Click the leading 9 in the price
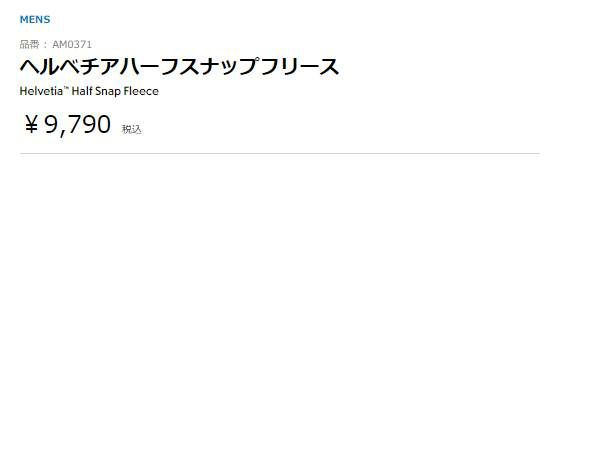Screen dimensions: 600x450 (51, 125)
